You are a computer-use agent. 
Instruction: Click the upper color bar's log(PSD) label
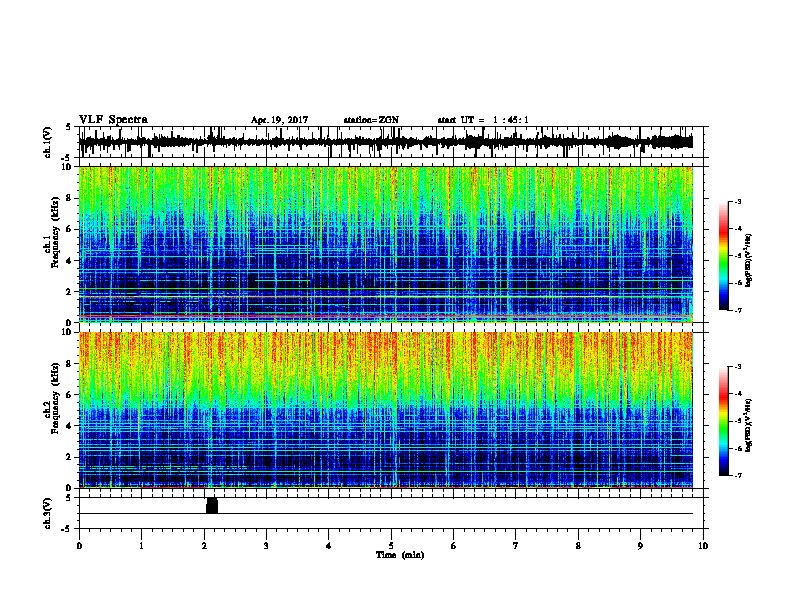(749, 260)
